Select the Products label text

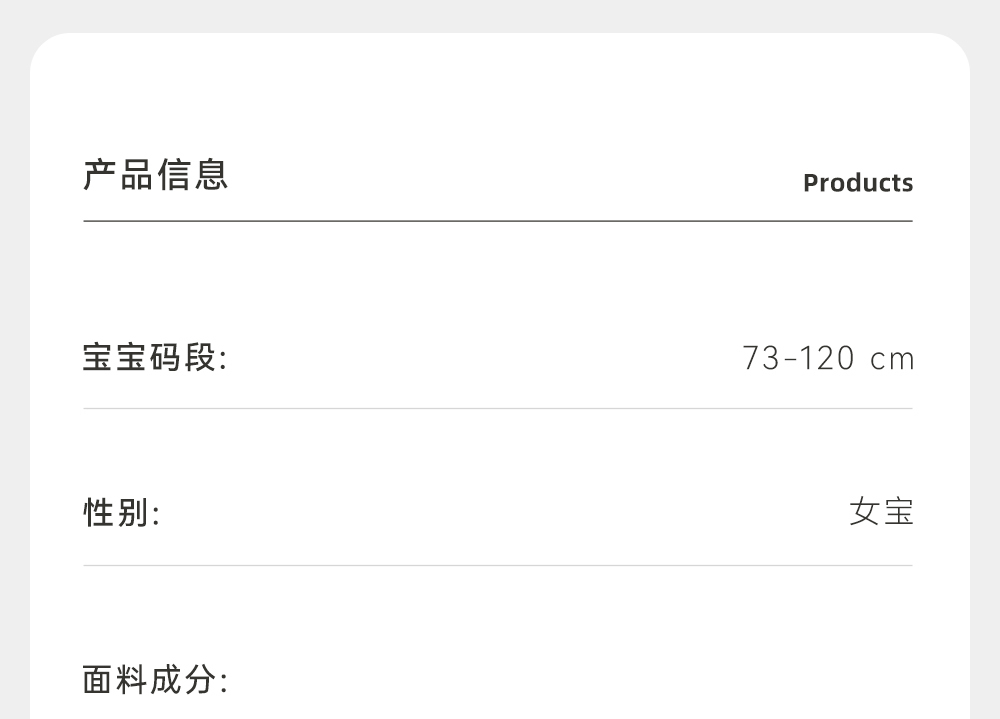click(x=858, y=183)
